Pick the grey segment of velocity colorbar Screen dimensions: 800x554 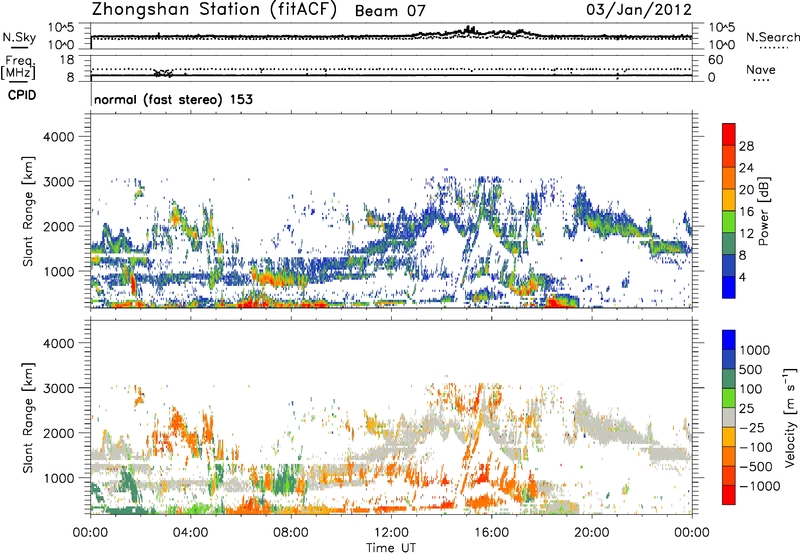pyautogui.click(x=729, y=418)
